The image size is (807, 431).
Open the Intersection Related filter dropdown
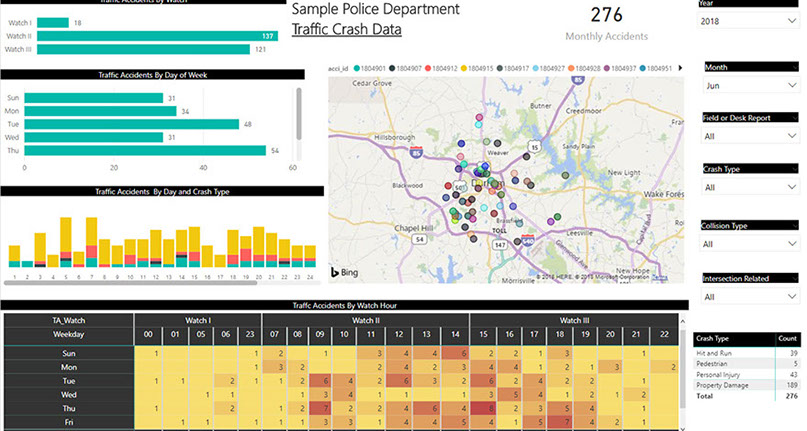[x=744, y=296]
